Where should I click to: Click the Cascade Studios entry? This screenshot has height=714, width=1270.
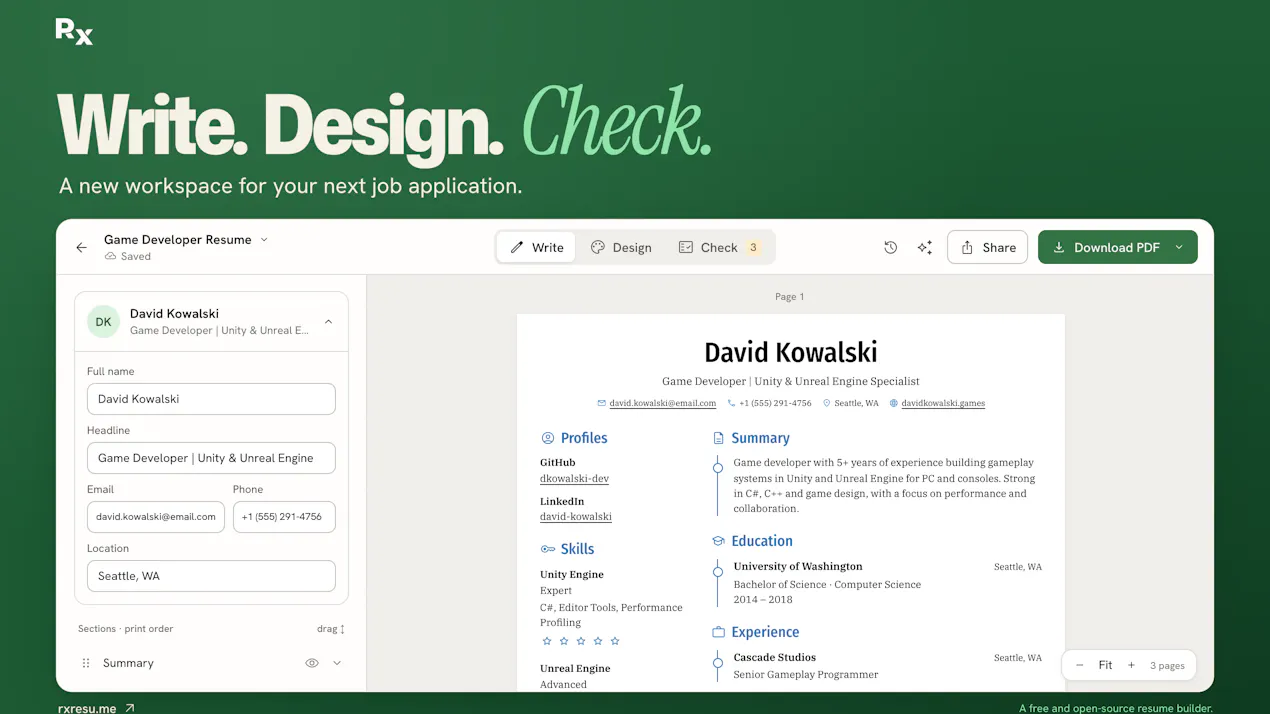click(775, 658)
